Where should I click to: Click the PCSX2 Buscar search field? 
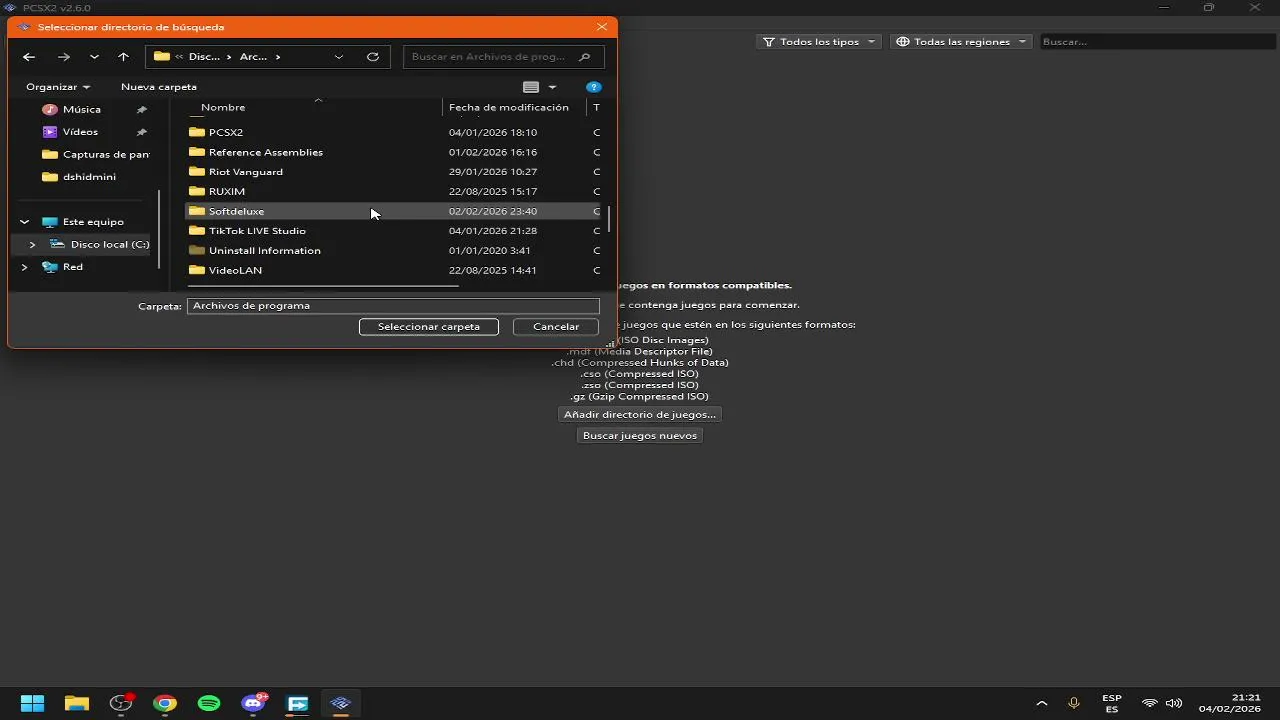click(x=1157, y=42)
